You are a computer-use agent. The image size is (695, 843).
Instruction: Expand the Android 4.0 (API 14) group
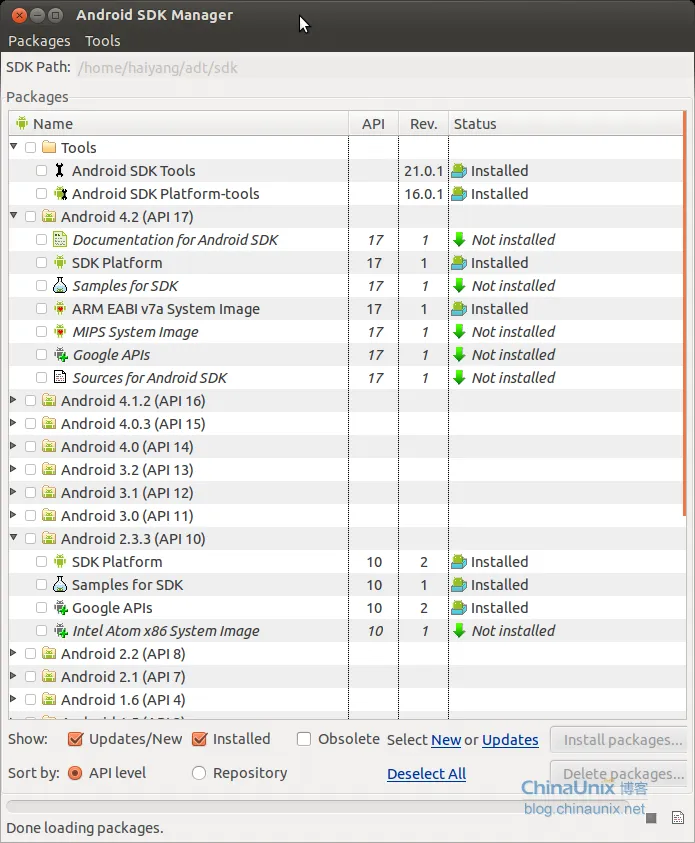click(x=13, y=446)
